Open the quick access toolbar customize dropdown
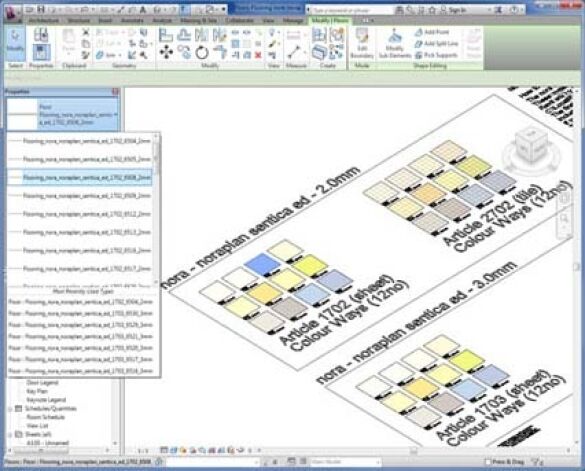Viewport: 585px width, 471px height. click(224, 9)
